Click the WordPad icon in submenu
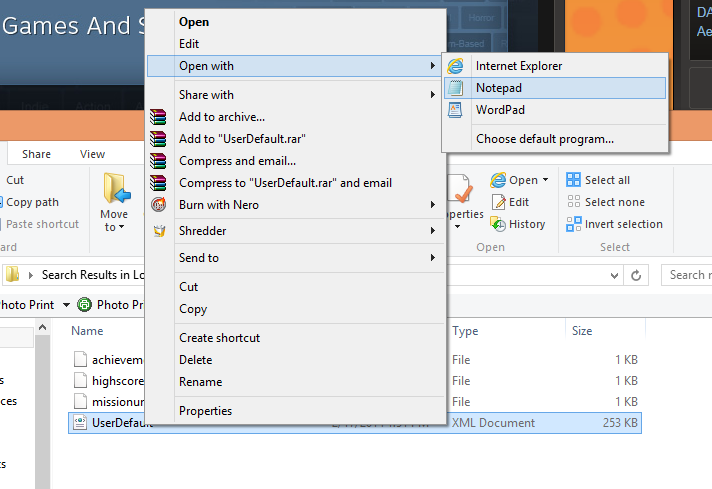The image size is (712, 489). pos(455,110)
